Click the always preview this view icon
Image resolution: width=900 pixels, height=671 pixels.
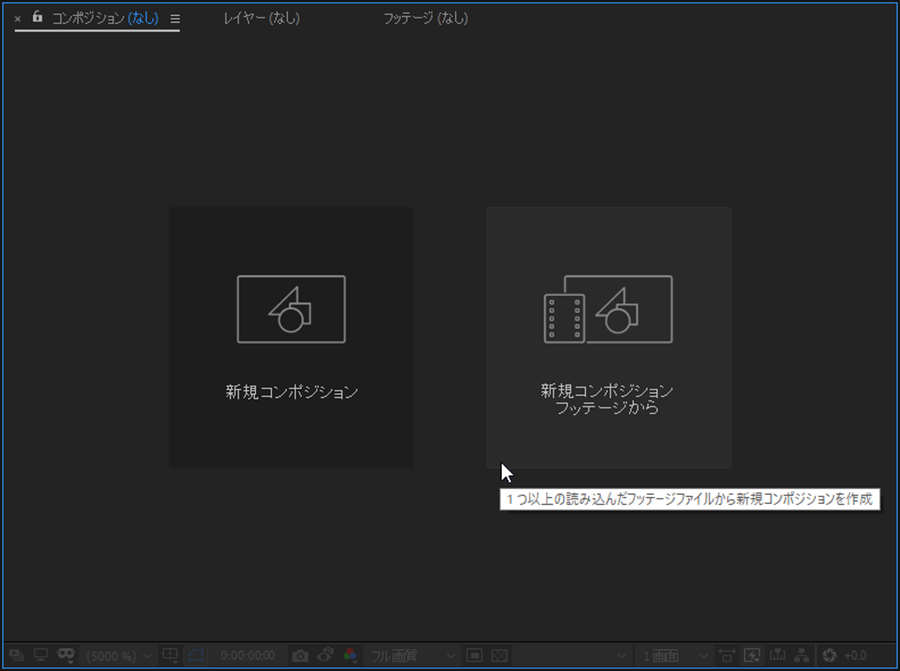point(17,655)
